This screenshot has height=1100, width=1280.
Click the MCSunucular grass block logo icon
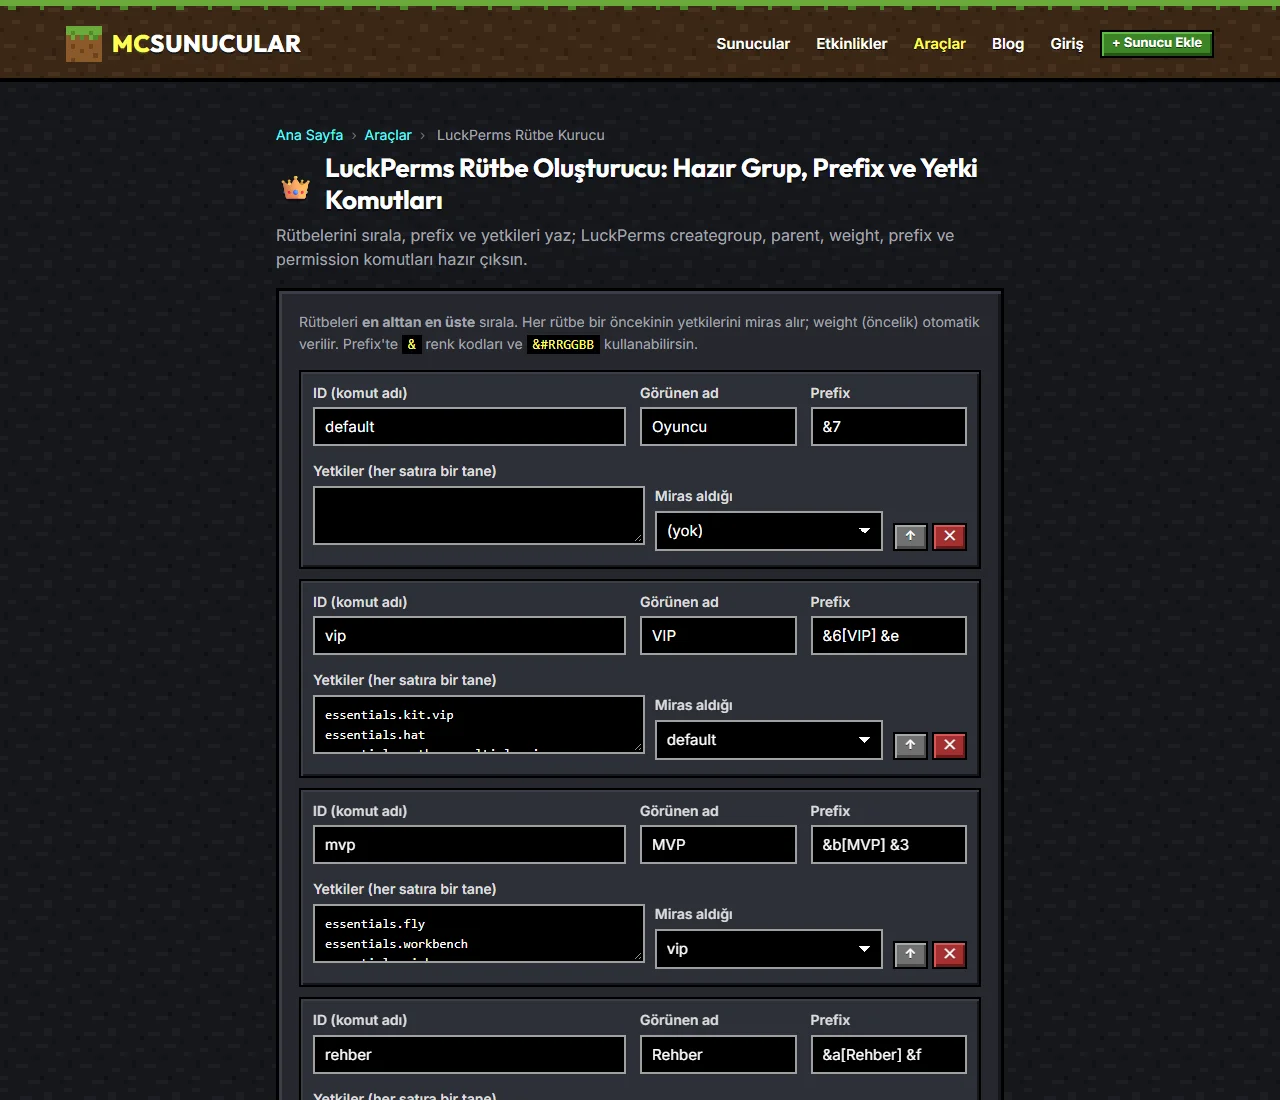(x=84, y=44)
